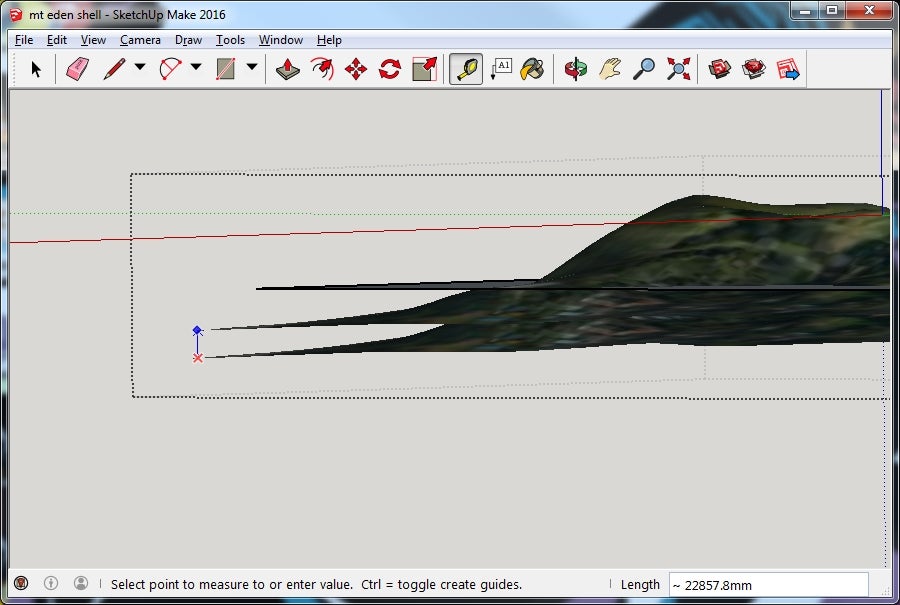Expand the shape tool dropdown arrow
The width and height of the screenshot is (900, 605).
click(x=252, y=68)
